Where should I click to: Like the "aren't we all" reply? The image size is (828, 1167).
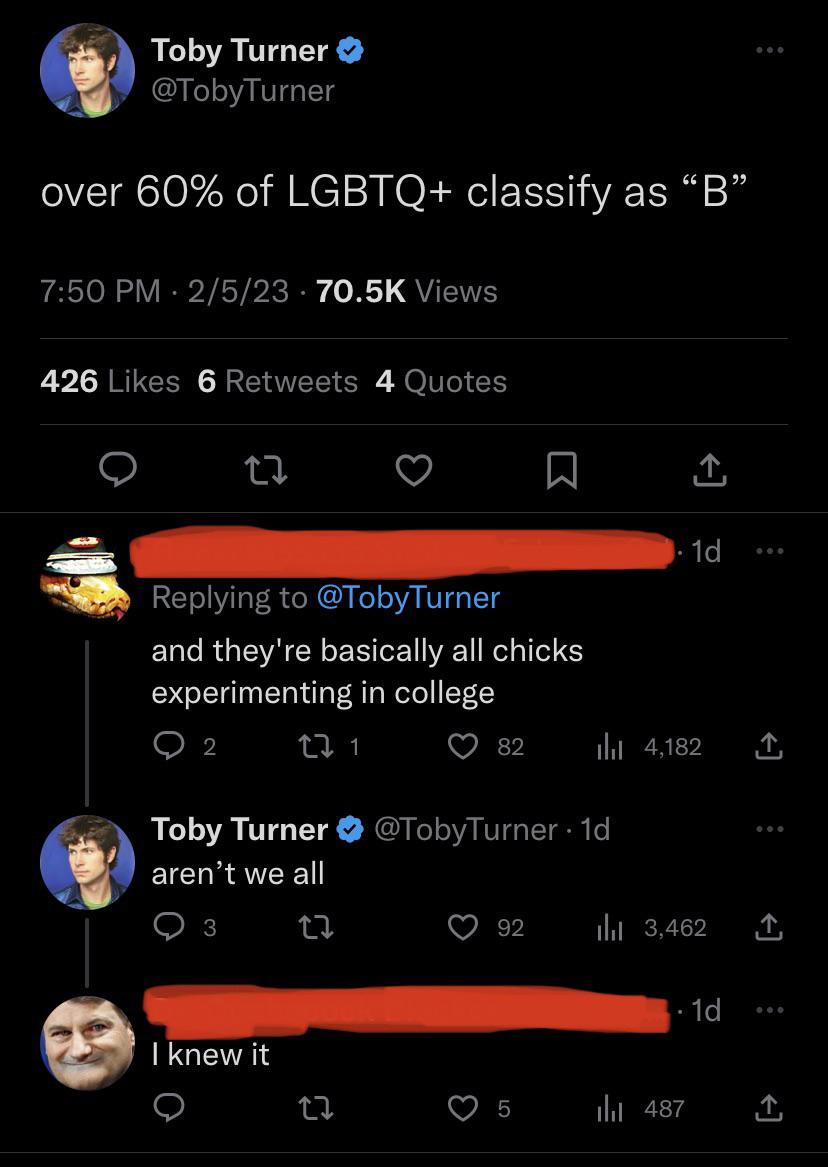pyautogui.click(x=463, y=927)
